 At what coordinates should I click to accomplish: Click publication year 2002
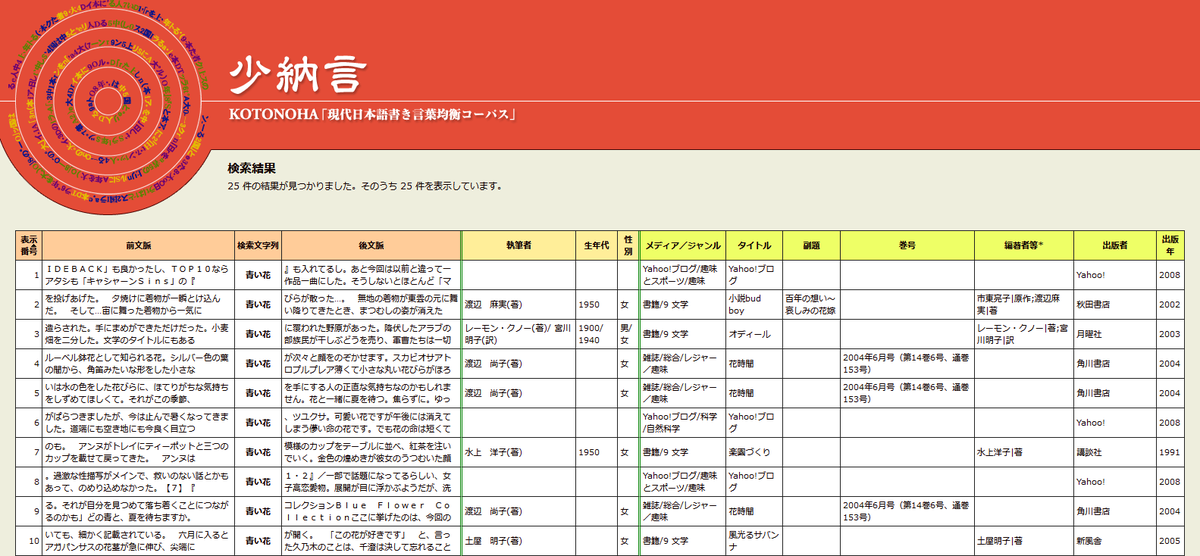[x=1169, y=305]
